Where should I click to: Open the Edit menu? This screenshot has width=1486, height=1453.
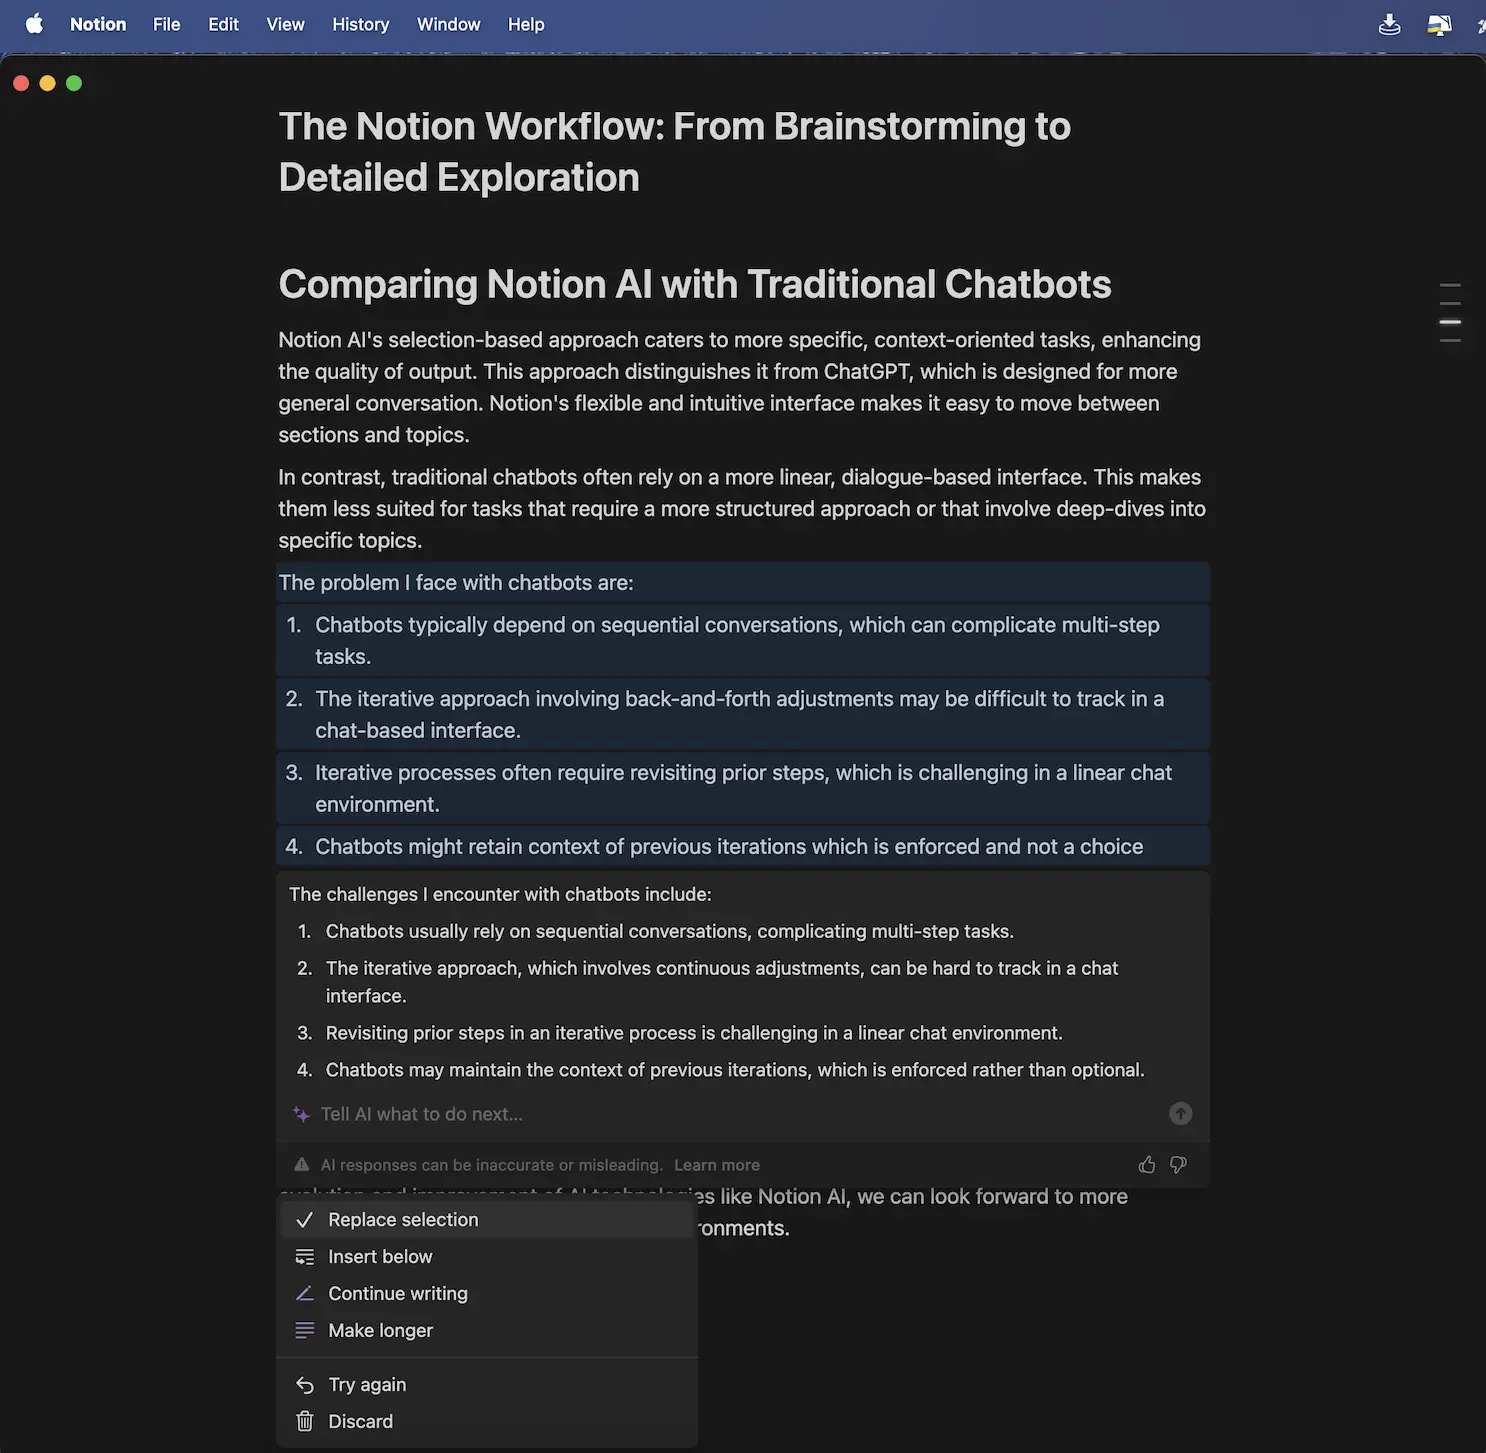224,24
